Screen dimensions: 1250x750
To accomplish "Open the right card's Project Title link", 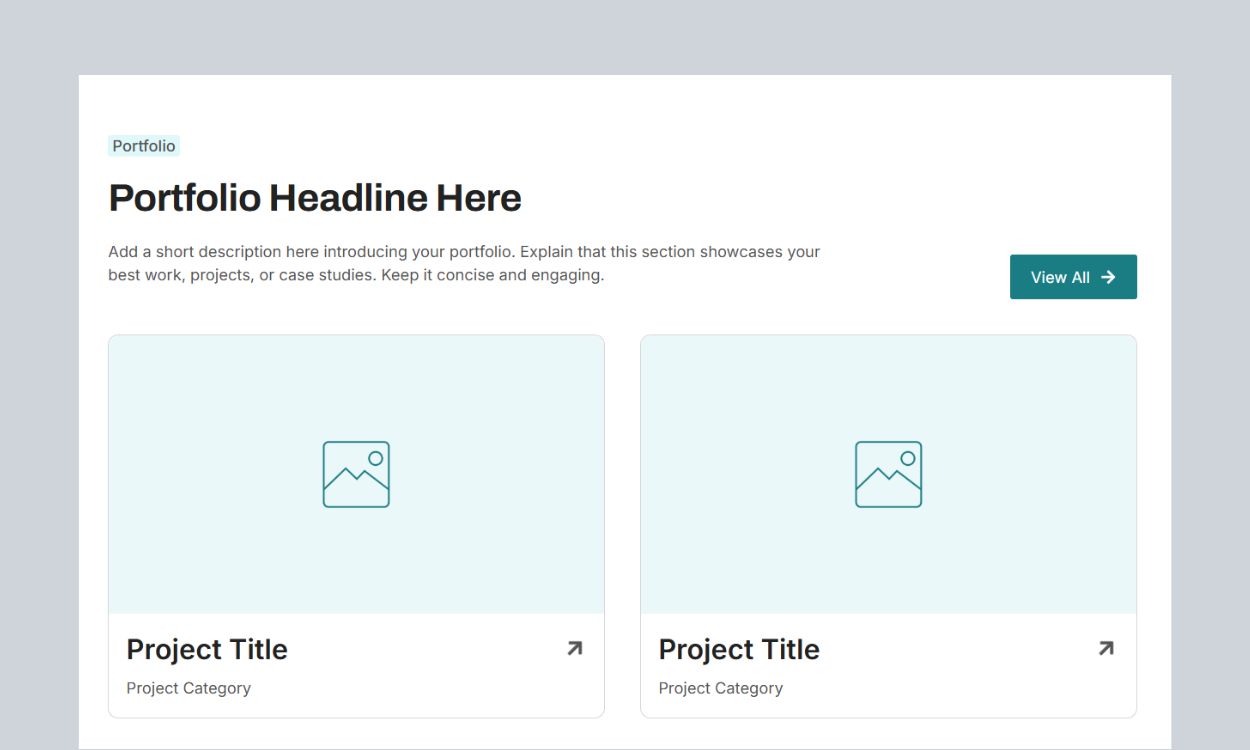I will coord(739,650).
